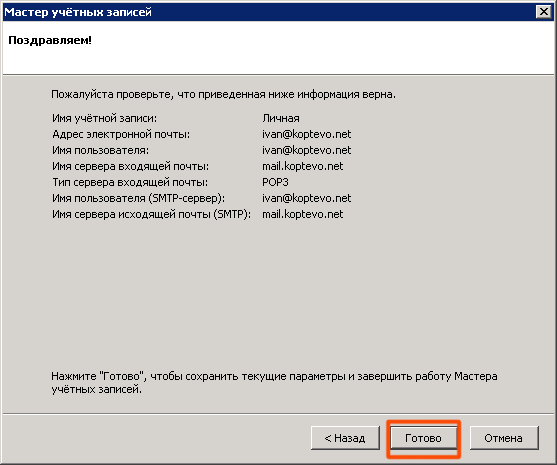This screenshot has height=465, width=557.
Task: Cancel the wizard with Отмена
Action: (x=504, y=438)
